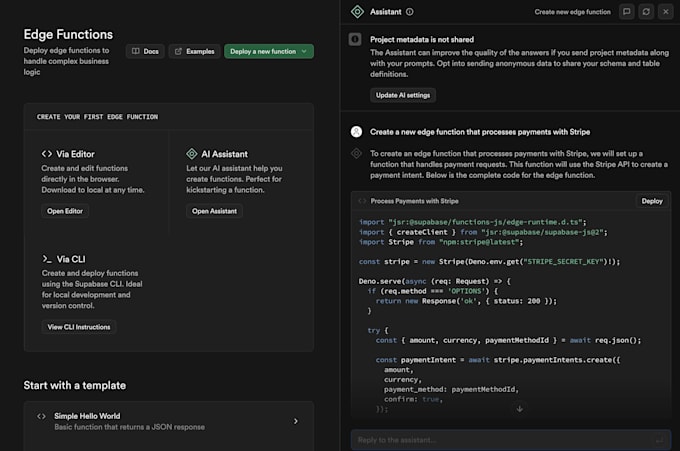Open the Simple Hello World template

[169, 421]
